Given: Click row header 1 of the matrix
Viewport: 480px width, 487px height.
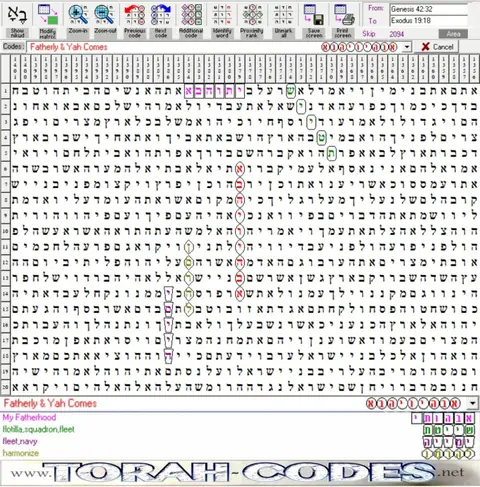Looking at the screenshot, I should pyautogui.click(x=5, y=91).
